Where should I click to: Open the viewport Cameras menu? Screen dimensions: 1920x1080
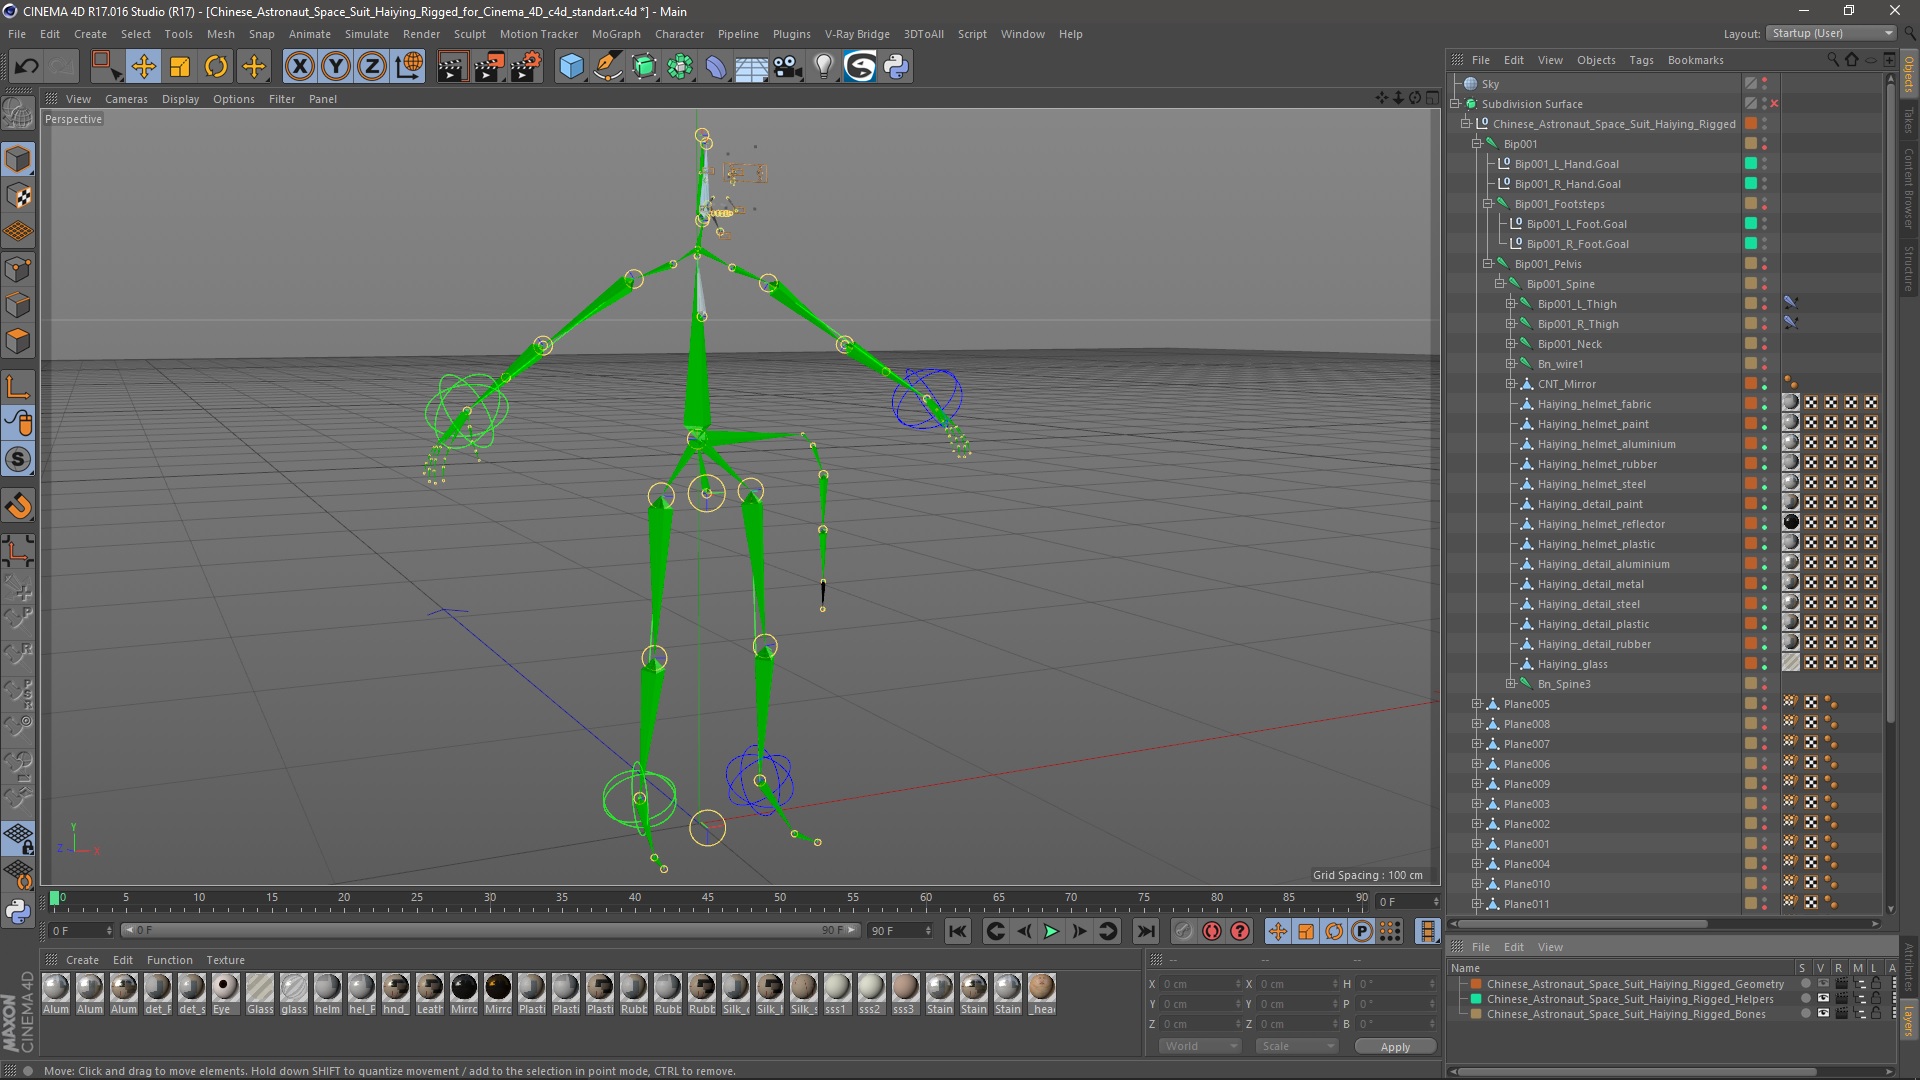coord(126,99)
